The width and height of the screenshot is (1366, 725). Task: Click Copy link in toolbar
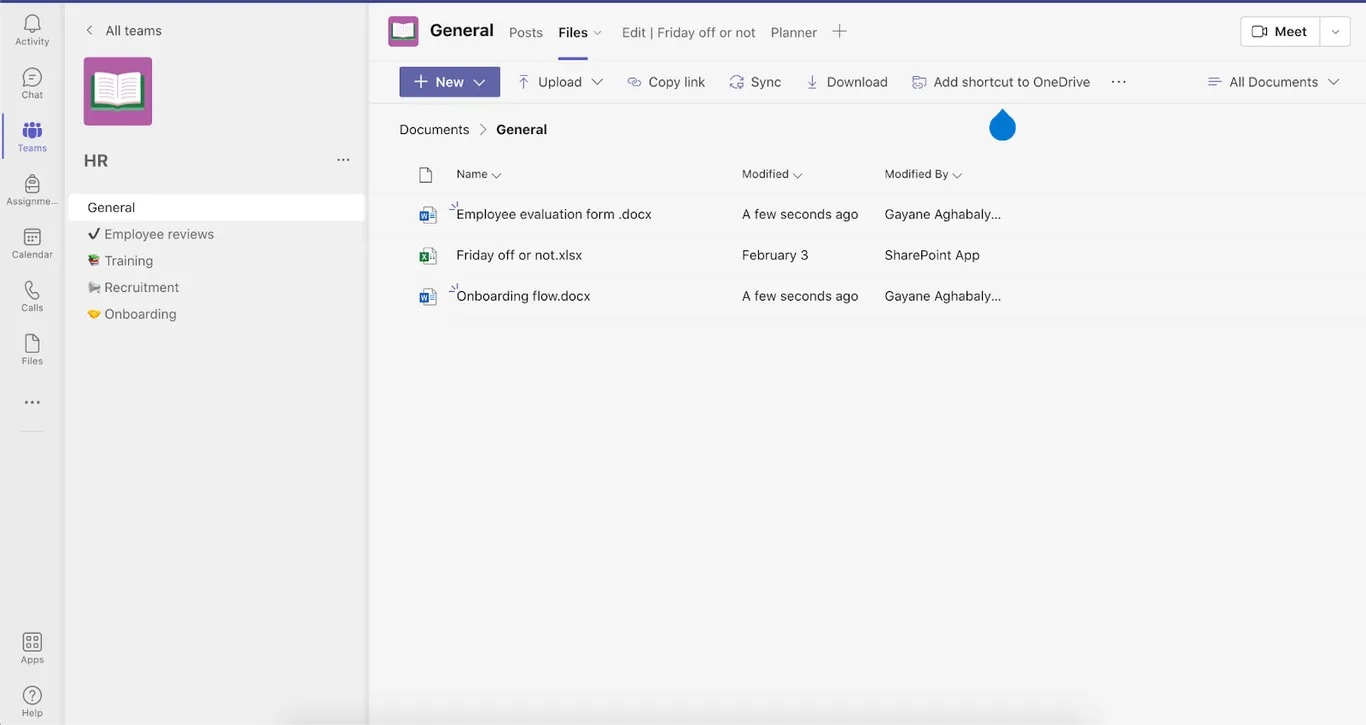[666, 82]
